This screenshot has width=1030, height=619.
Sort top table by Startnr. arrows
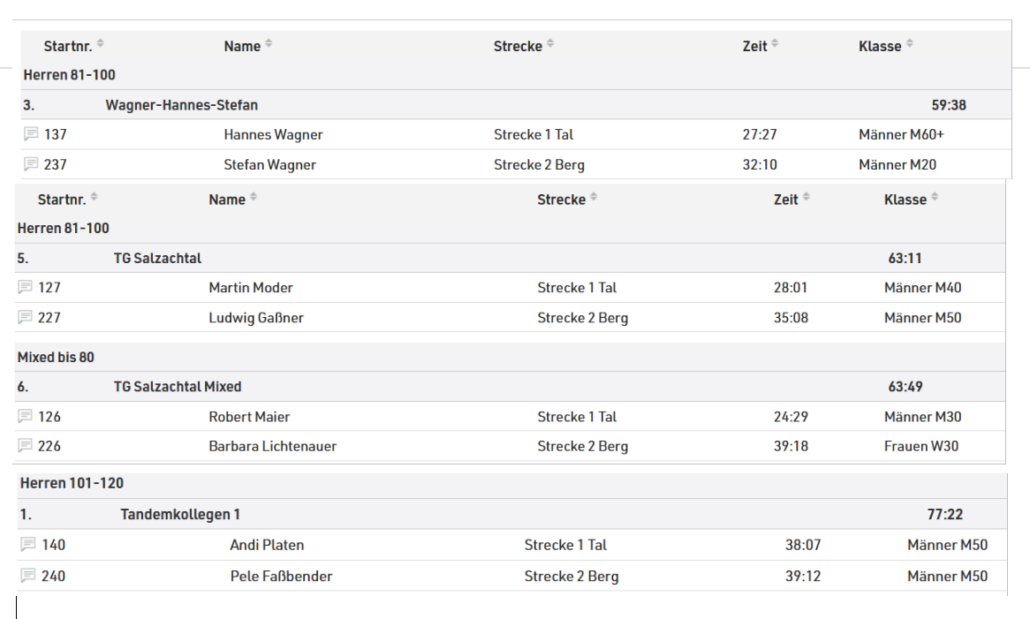[101, 43]
